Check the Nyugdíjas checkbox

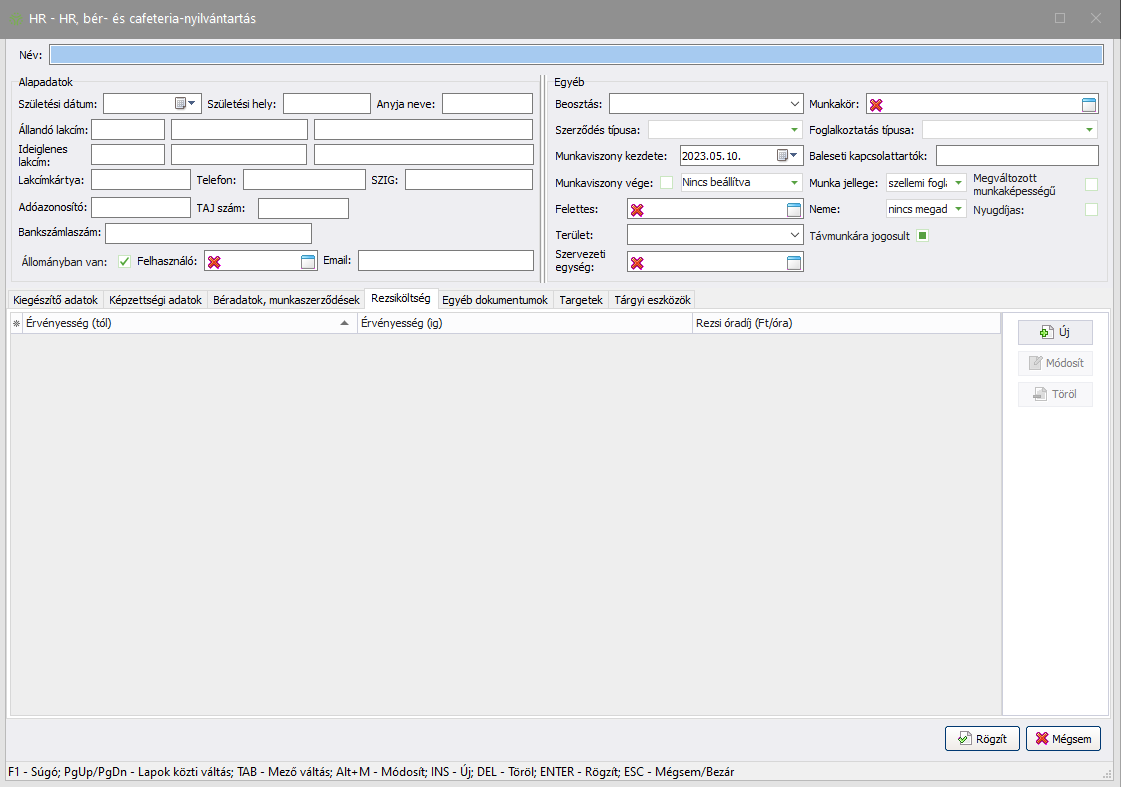click(1091, 210)
